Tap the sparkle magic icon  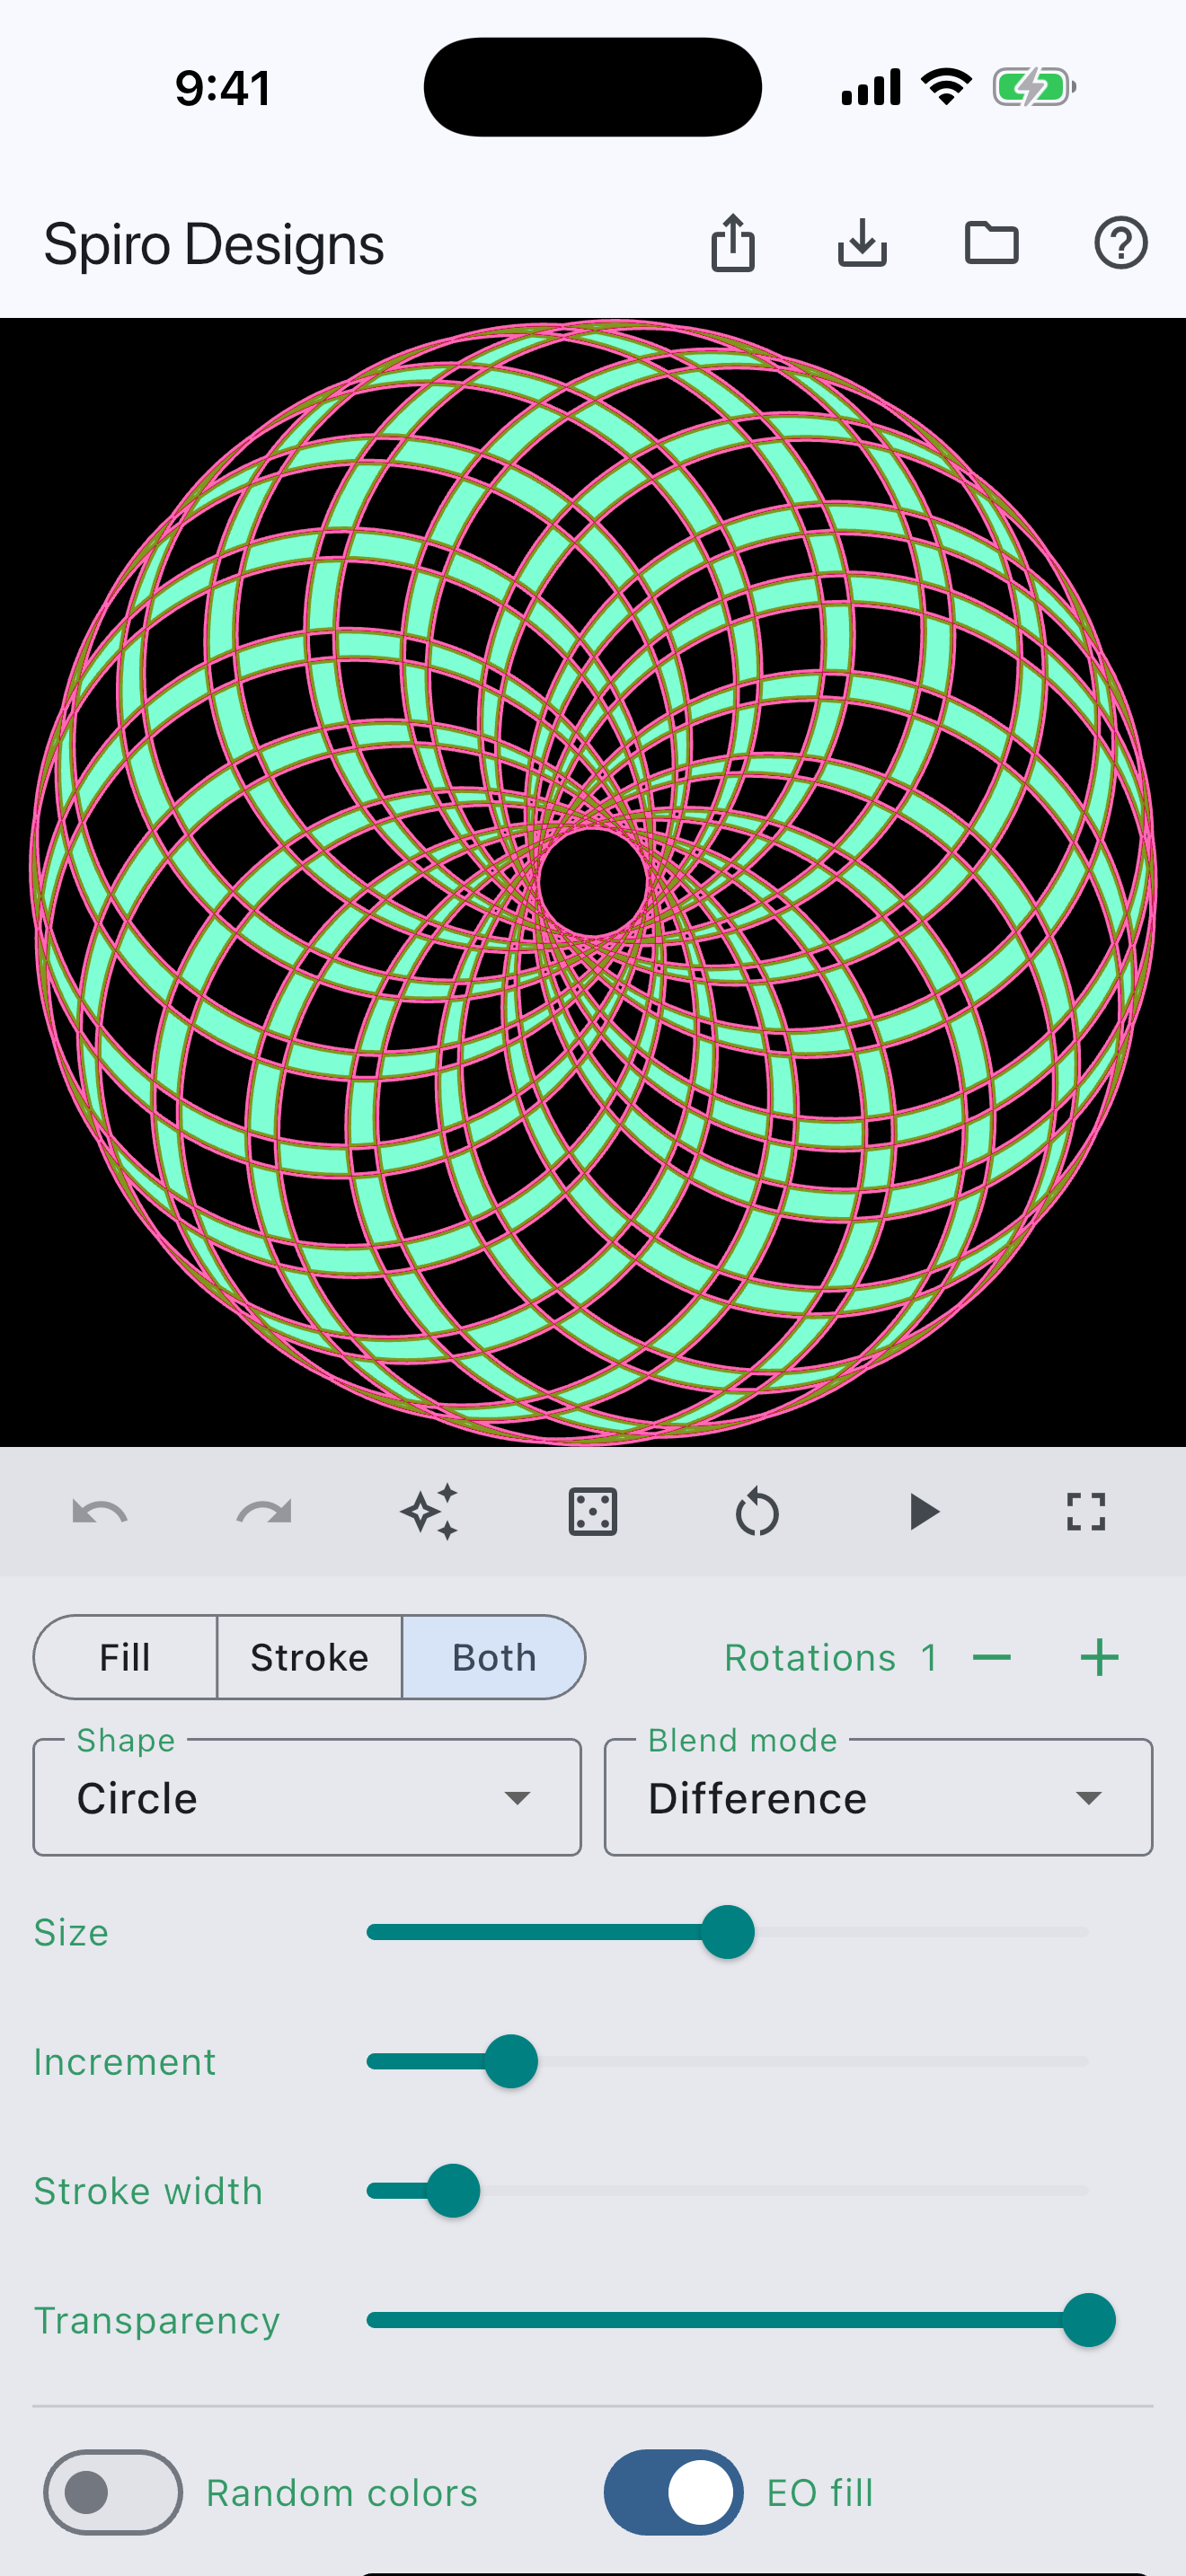coord(429,1511)
